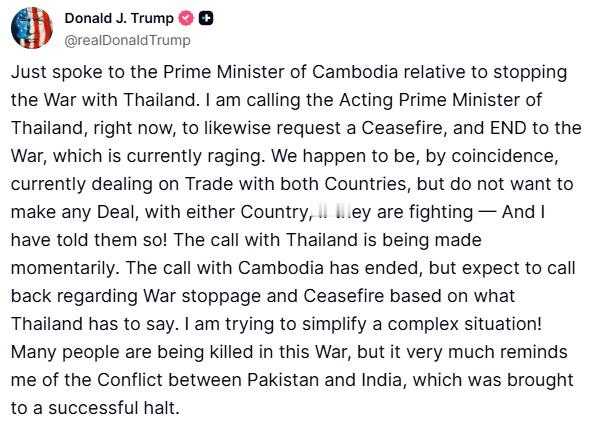Click the phrase 'simplify a complex situation!'
This screenshot has width=596, height=421.
point(422,324)
